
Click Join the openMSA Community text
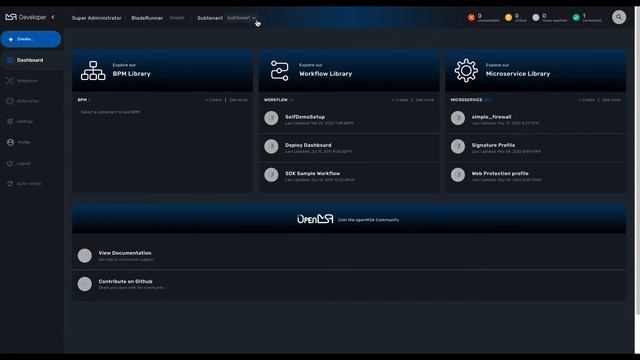pos(368,220)
